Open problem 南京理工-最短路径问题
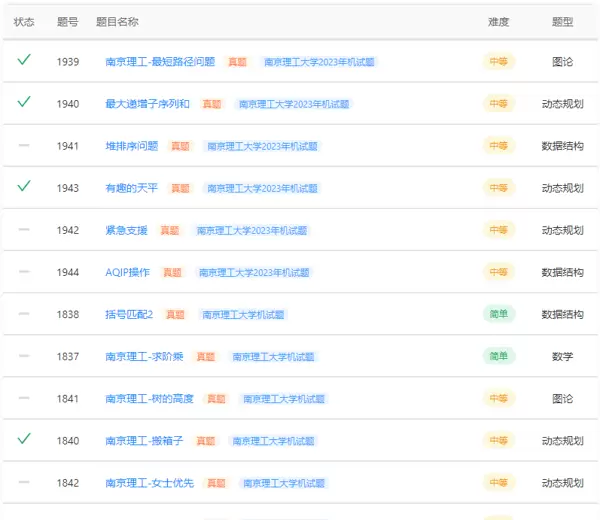The image size is (600, 520). [x=160, y=62]
